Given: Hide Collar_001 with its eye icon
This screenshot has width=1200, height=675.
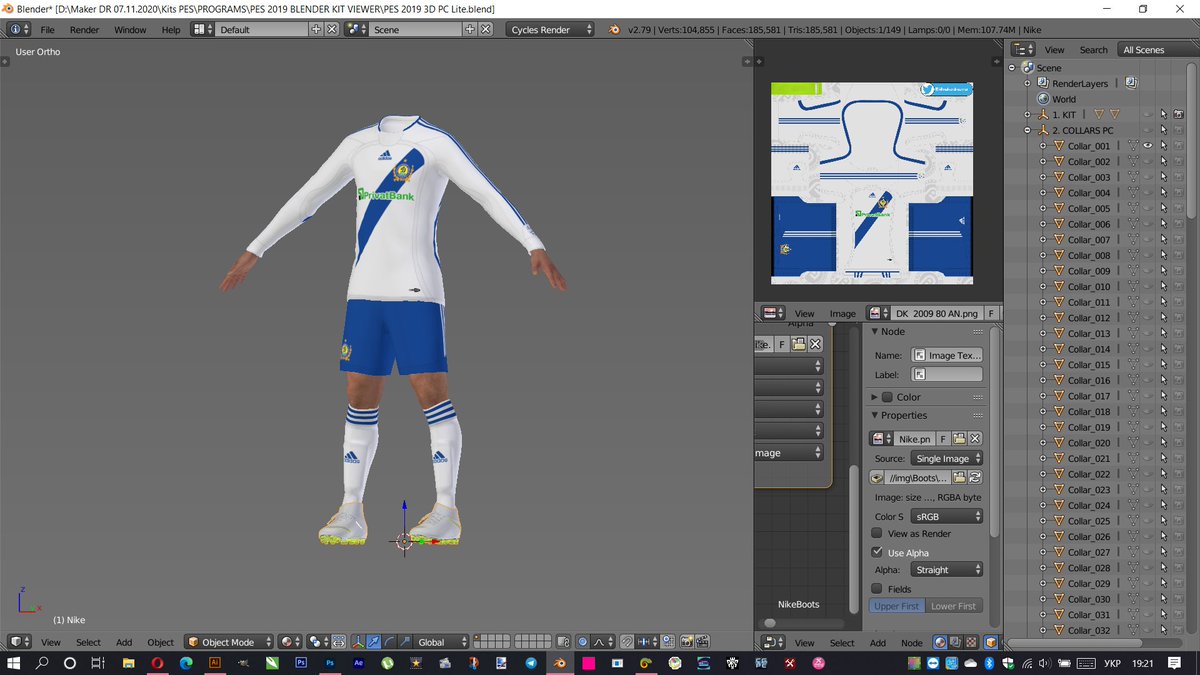Looking at the screenshot, I should click(x=1148, y=146).
